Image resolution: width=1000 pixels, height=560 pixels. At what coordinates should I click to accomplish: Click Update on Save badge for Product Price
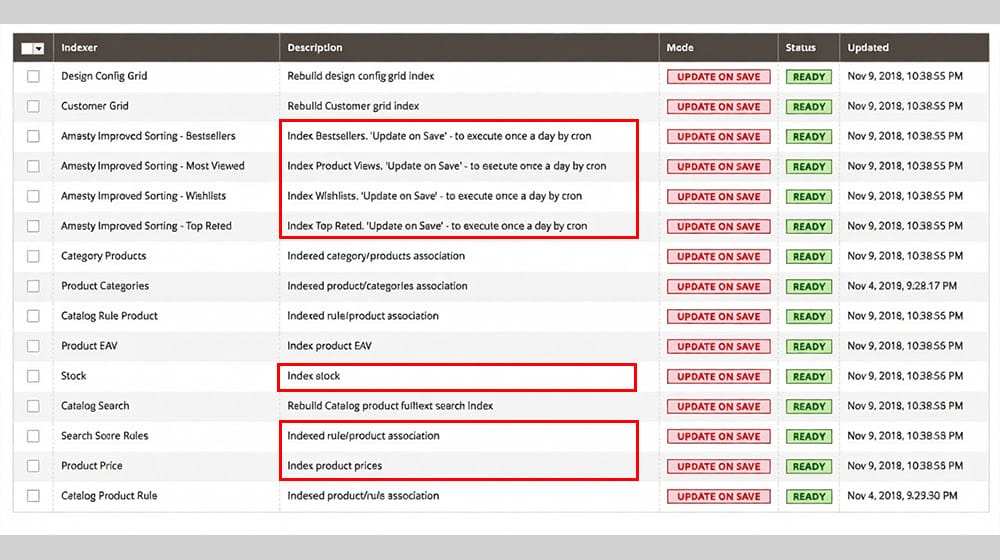pos(719,466)
